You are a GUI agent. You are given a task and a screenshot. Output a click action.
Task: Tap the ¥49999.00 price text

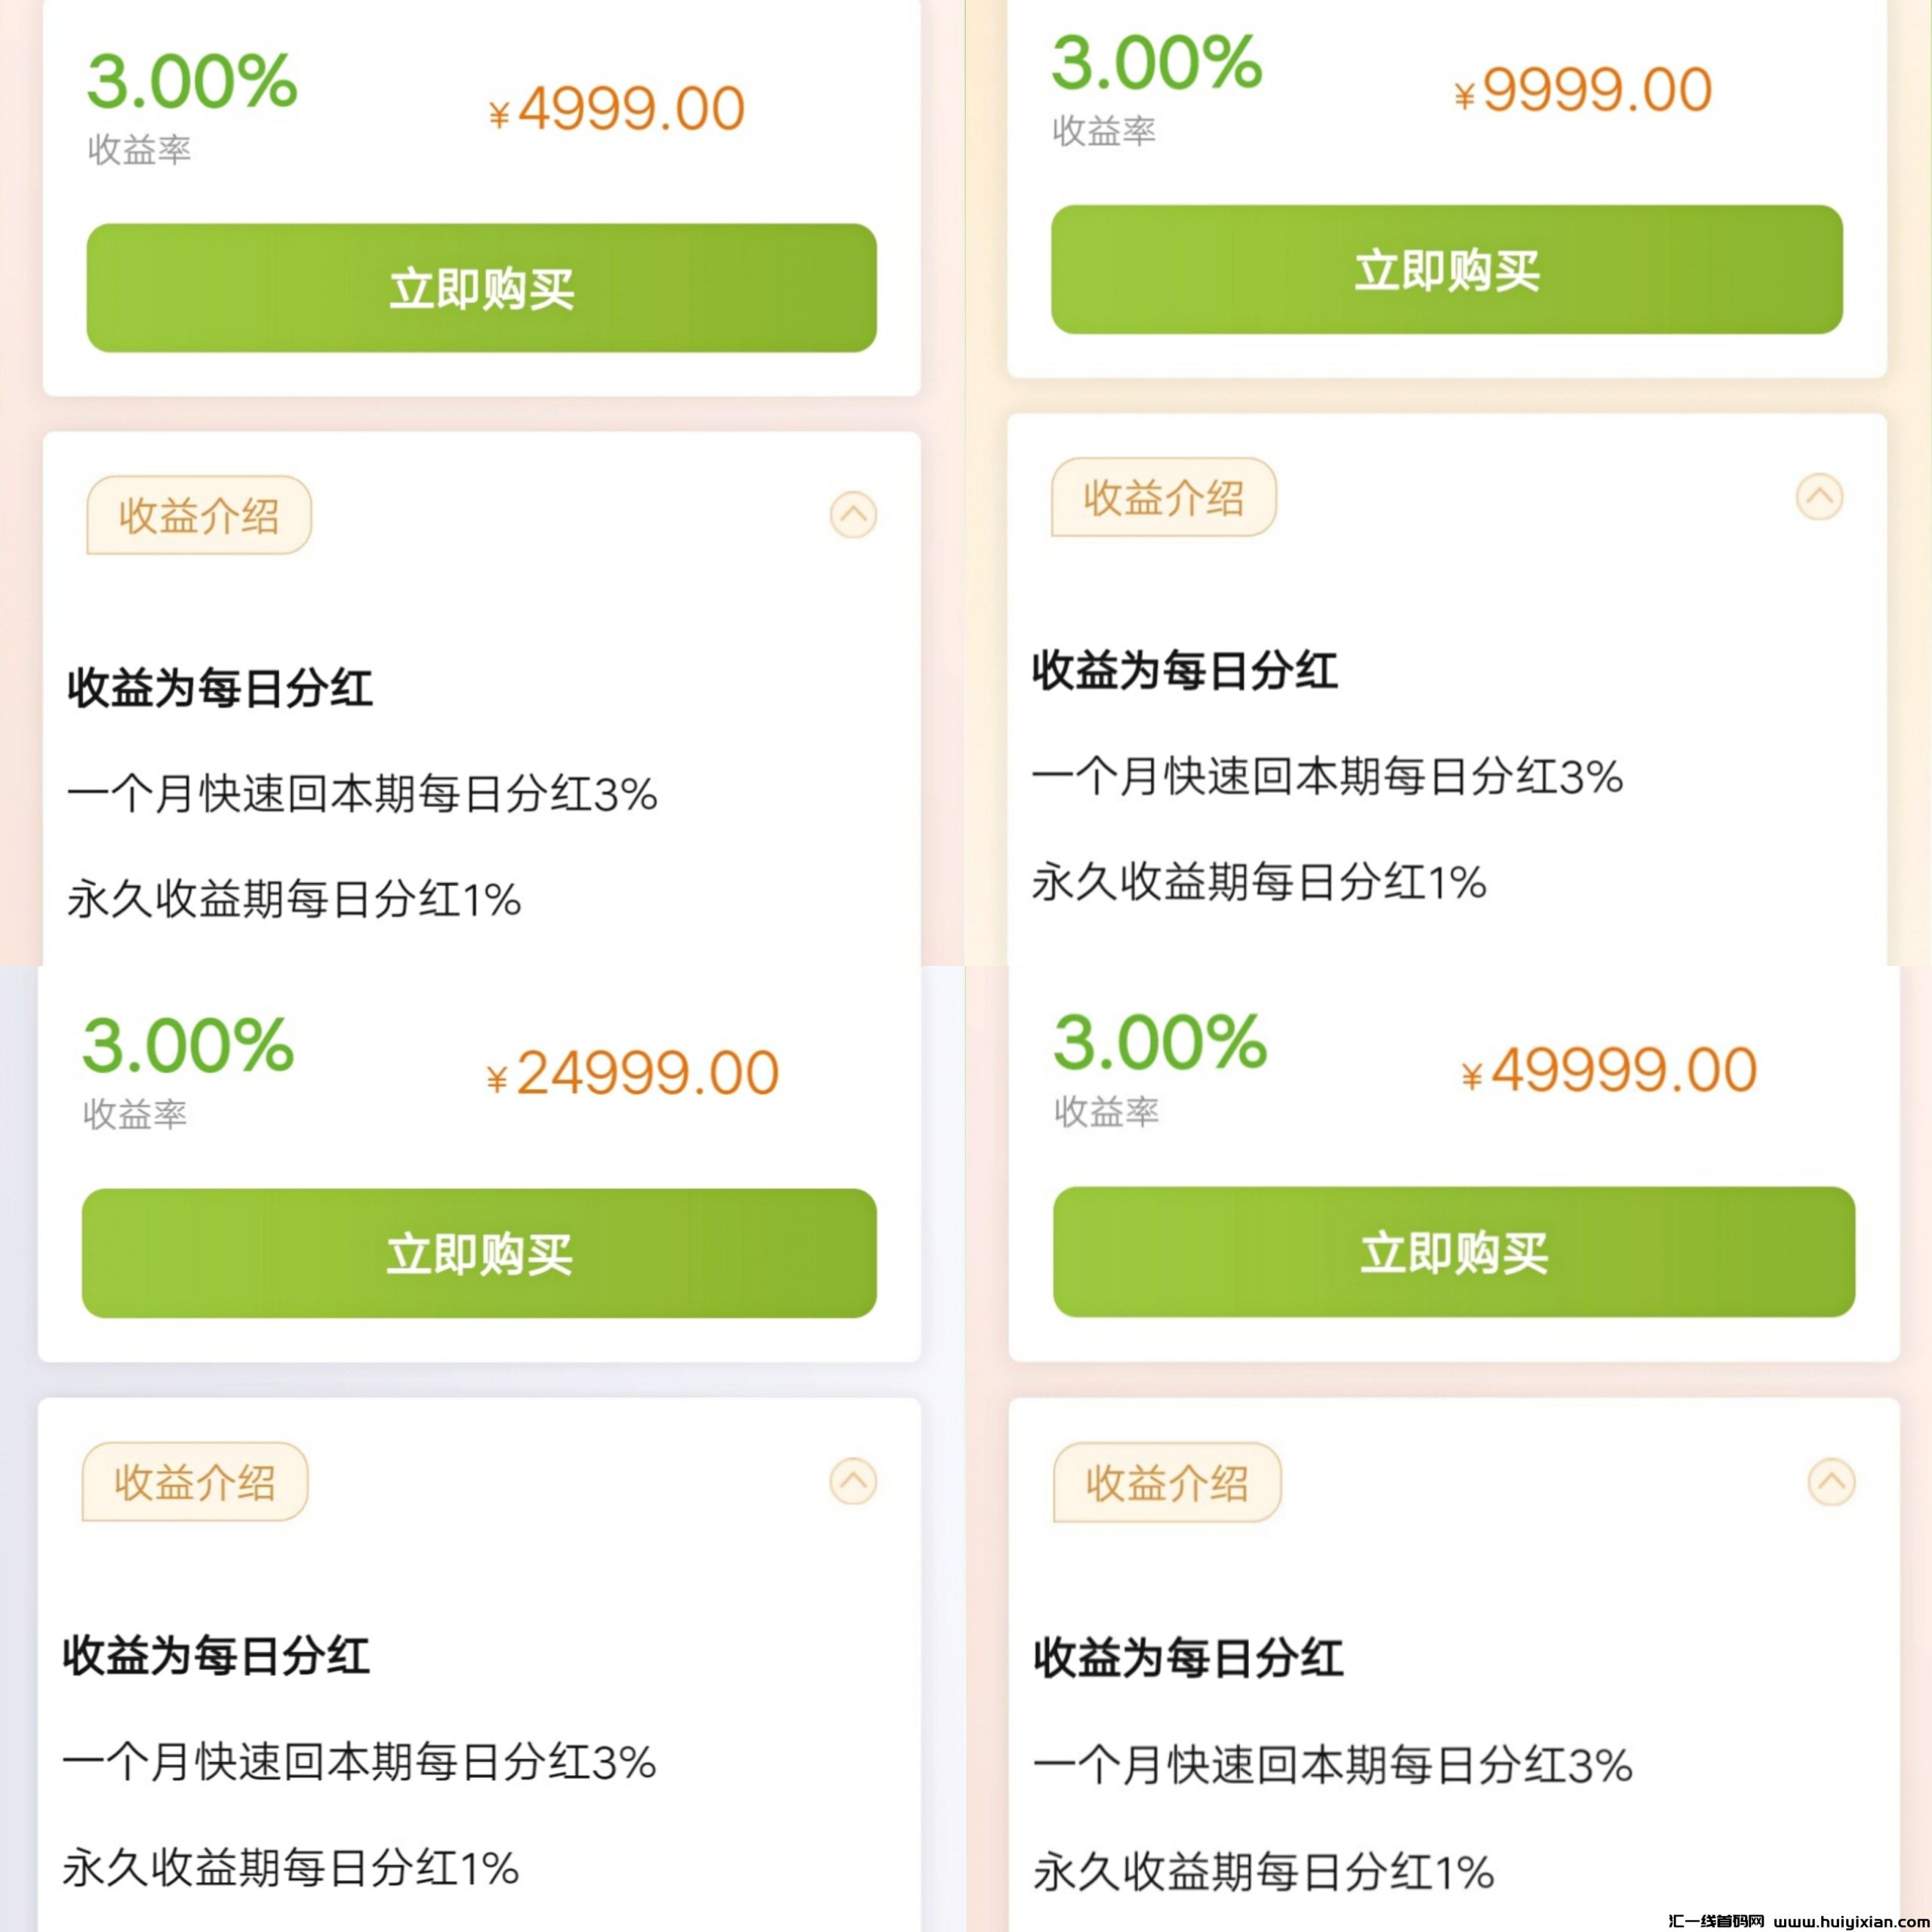[x=1609, y=1070]
